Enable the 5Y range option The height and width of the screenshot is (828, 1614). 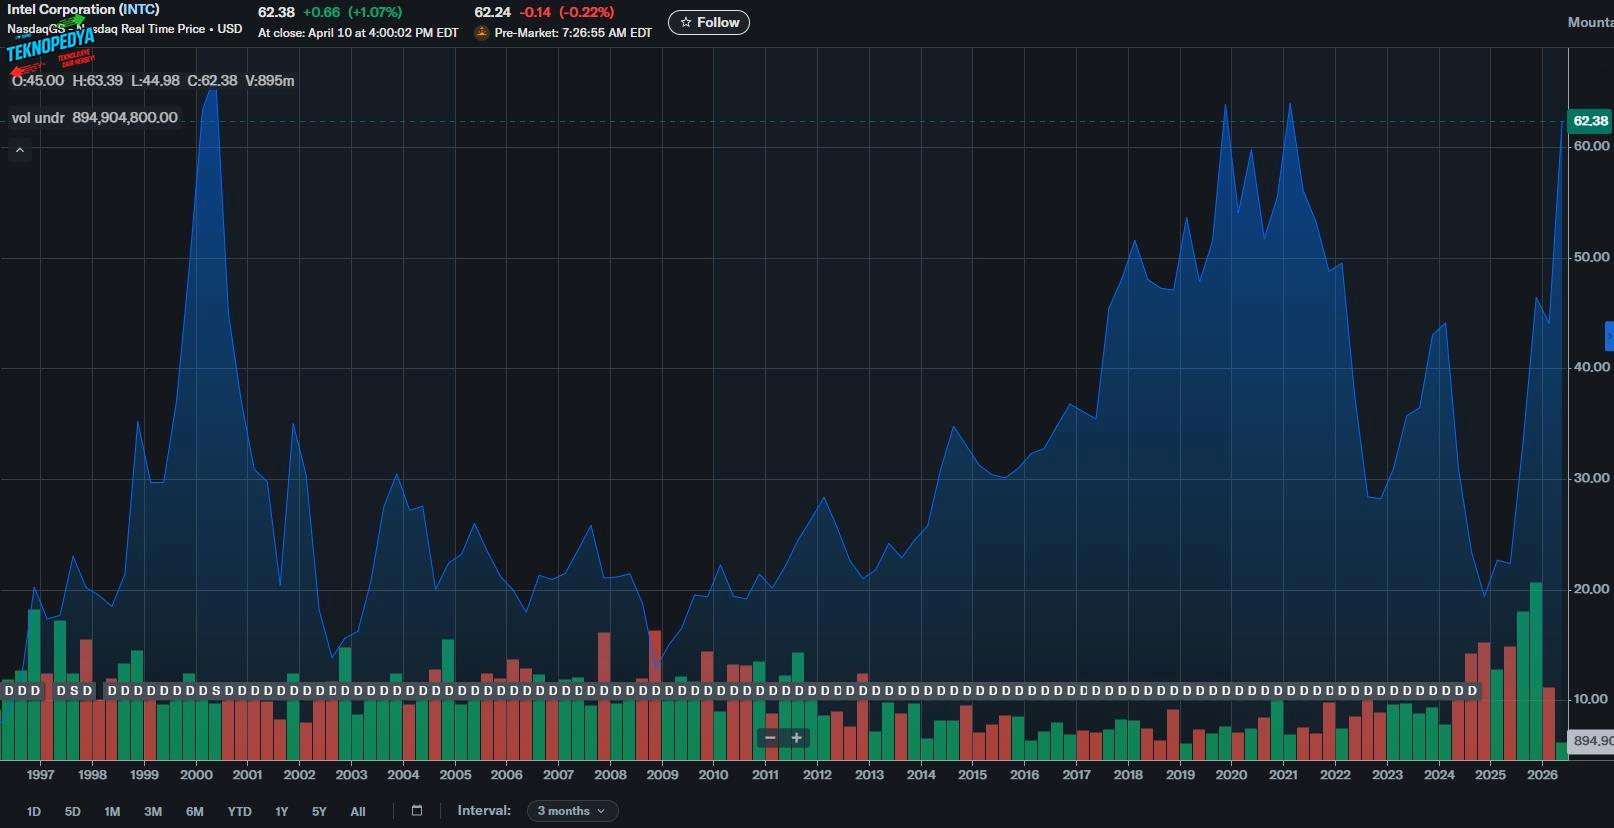pos(319,811)
